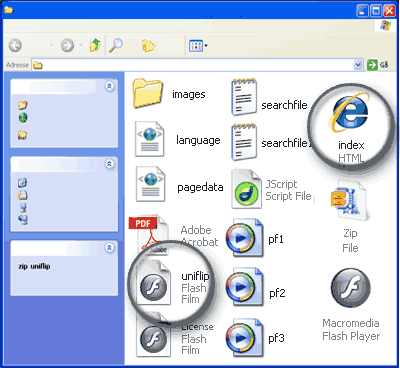Select the language file name label
This screenshot has width=400, height=368.
point(198,140)
